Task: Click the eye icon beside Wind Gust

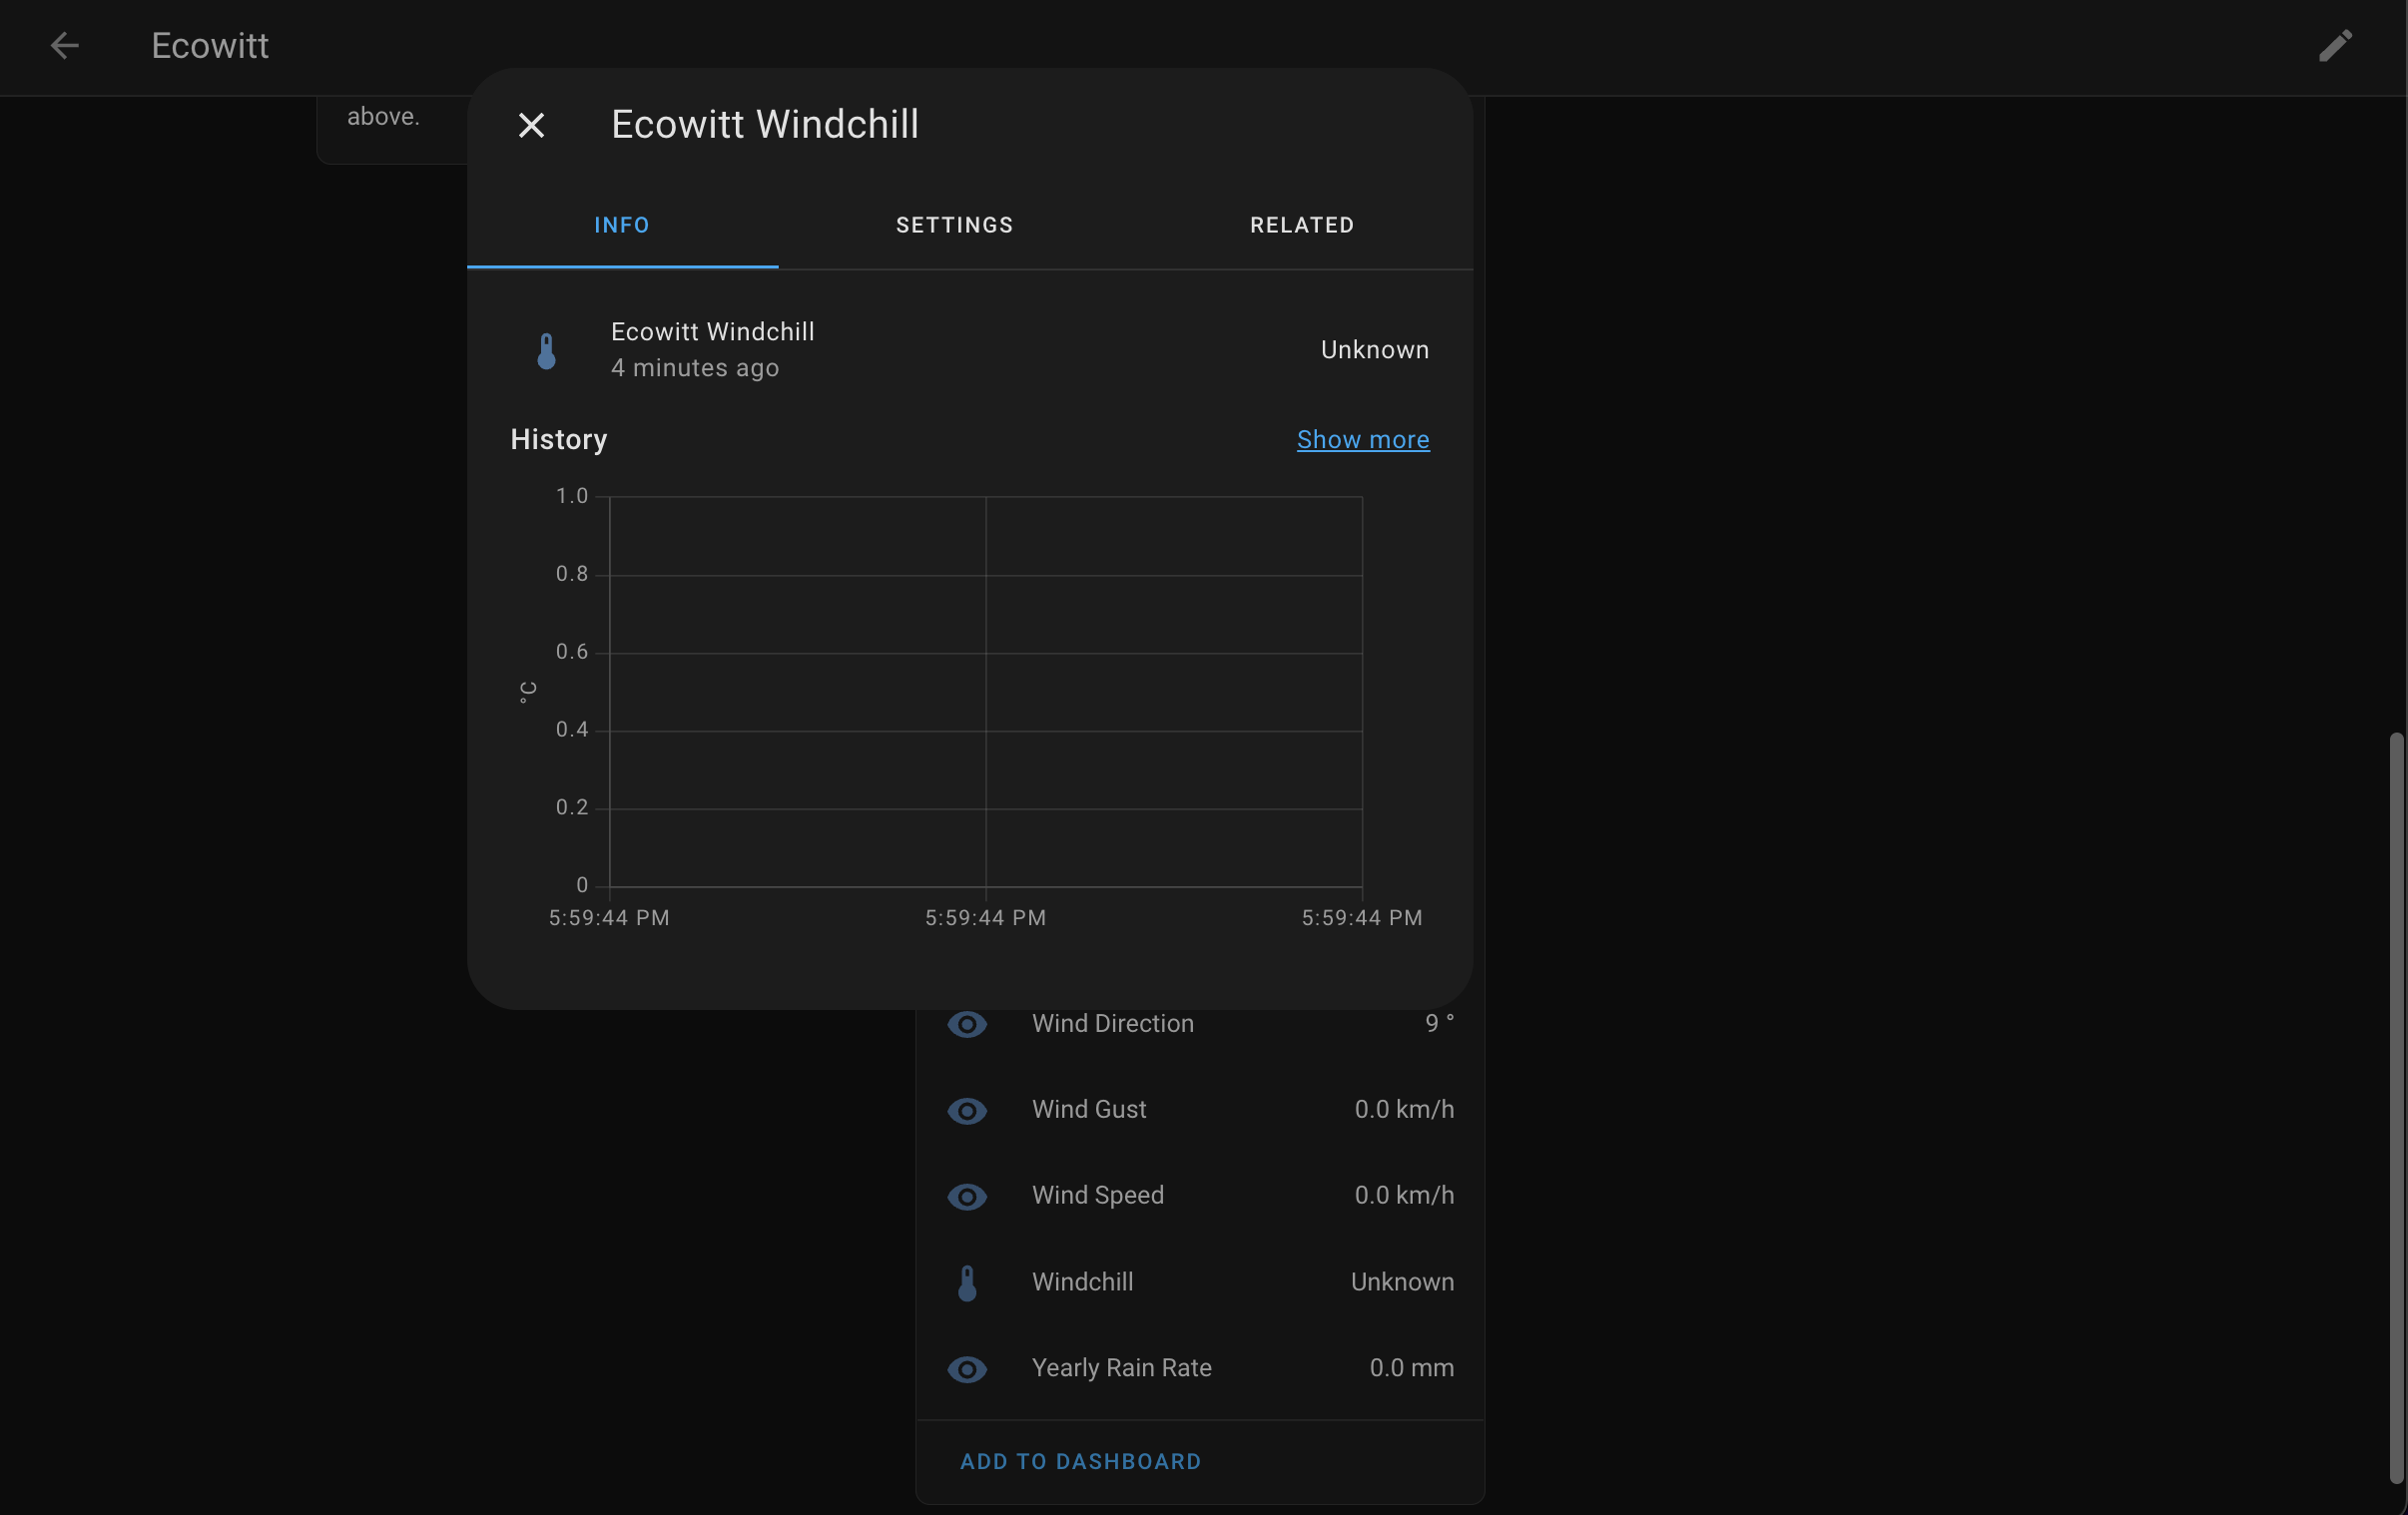Action: 966,1110
